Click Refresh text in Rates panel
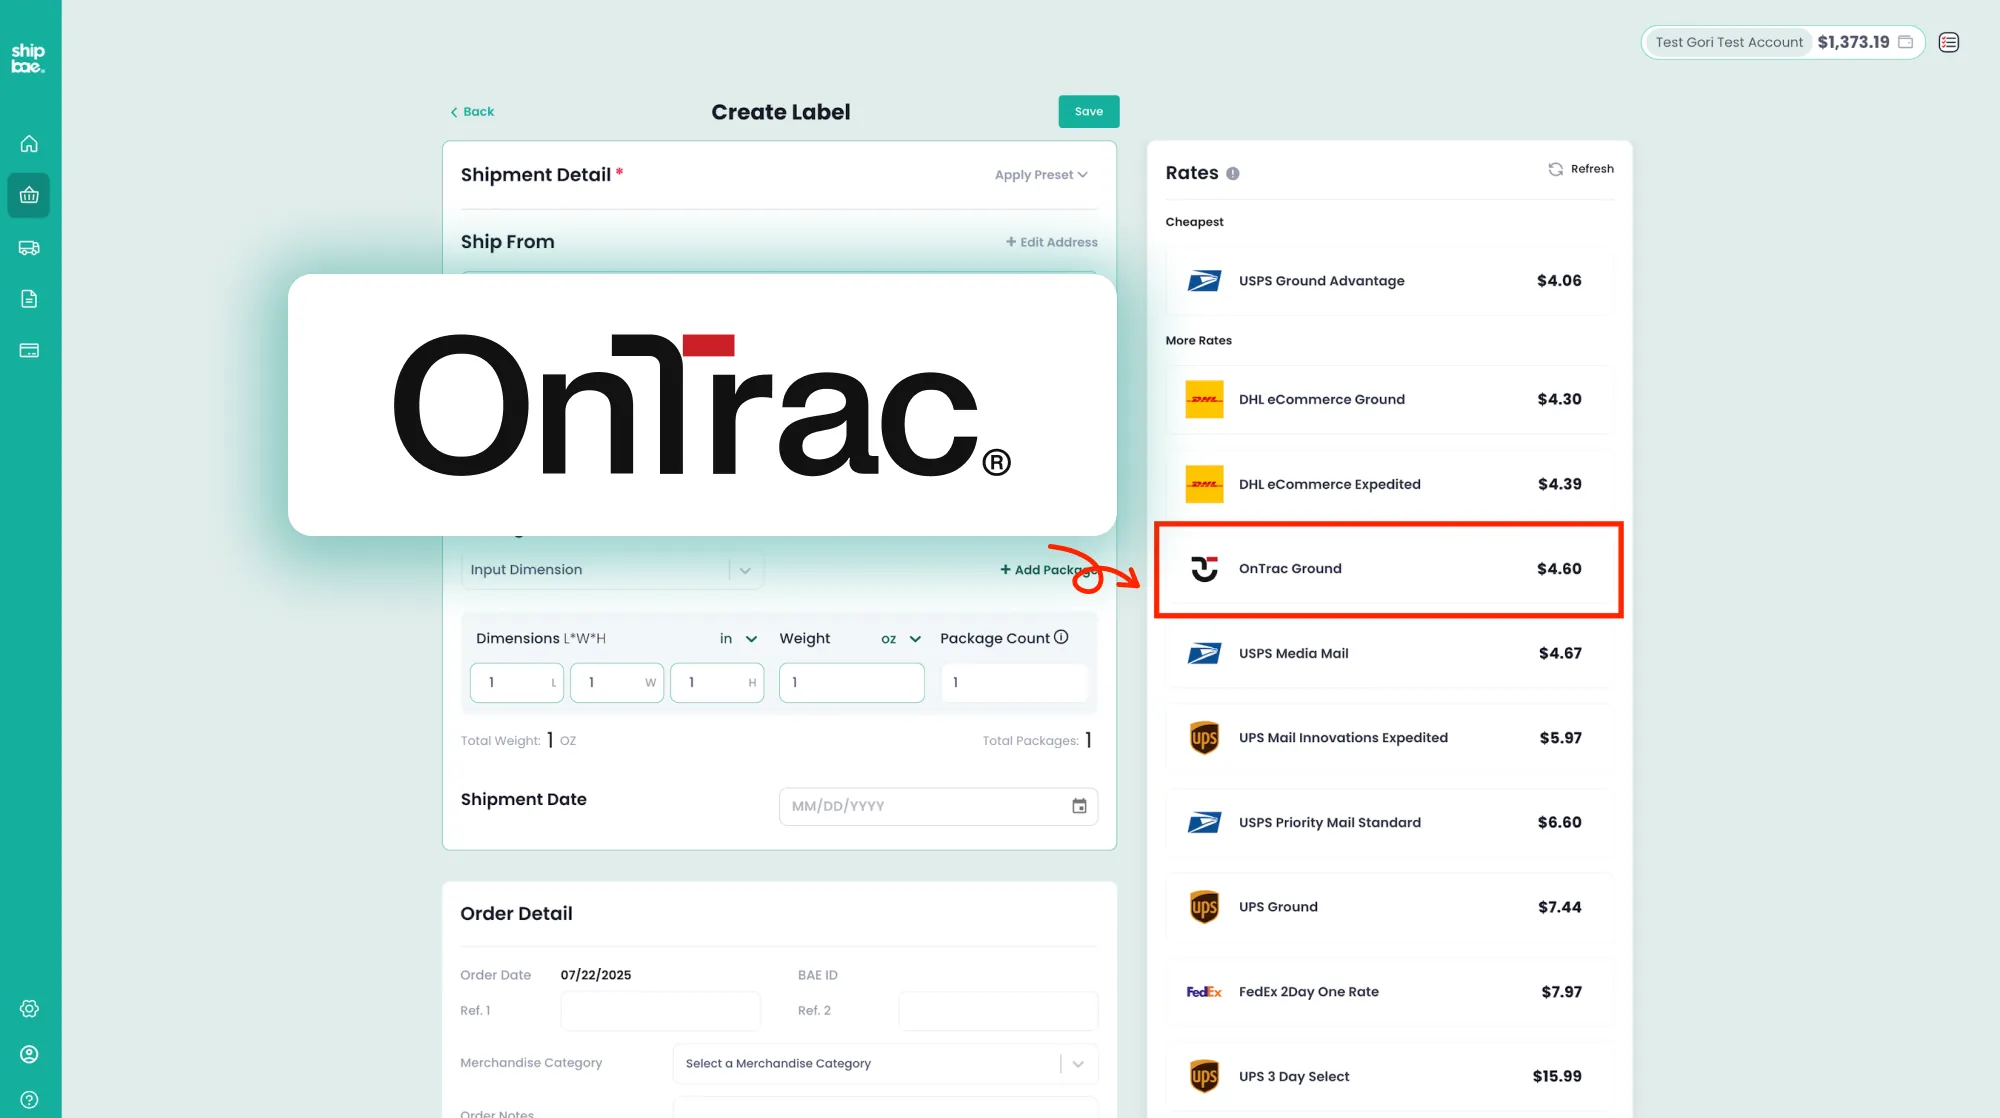This screenshot has width=2000, height=1118. pyautogui.click(x=1592, y=169)
